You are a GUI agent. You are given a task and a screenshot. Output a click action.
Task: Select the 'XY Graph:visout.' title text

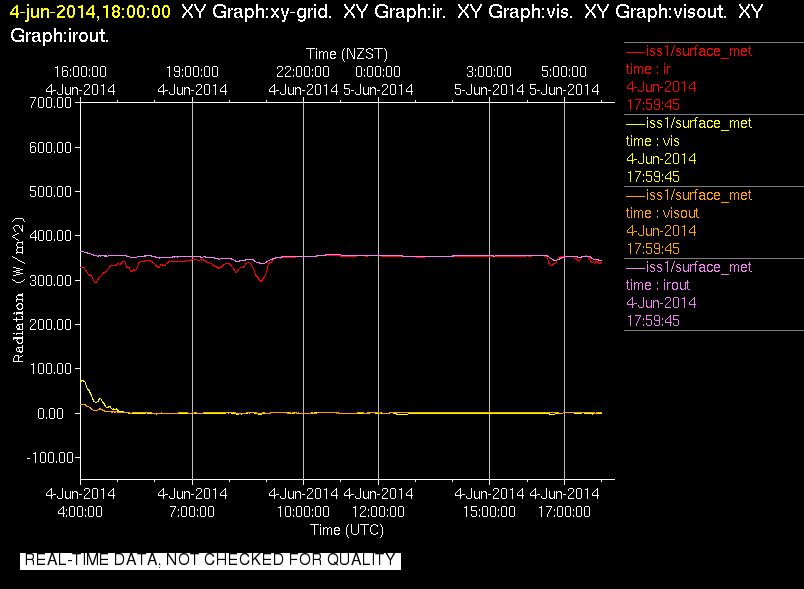point(655,11)
